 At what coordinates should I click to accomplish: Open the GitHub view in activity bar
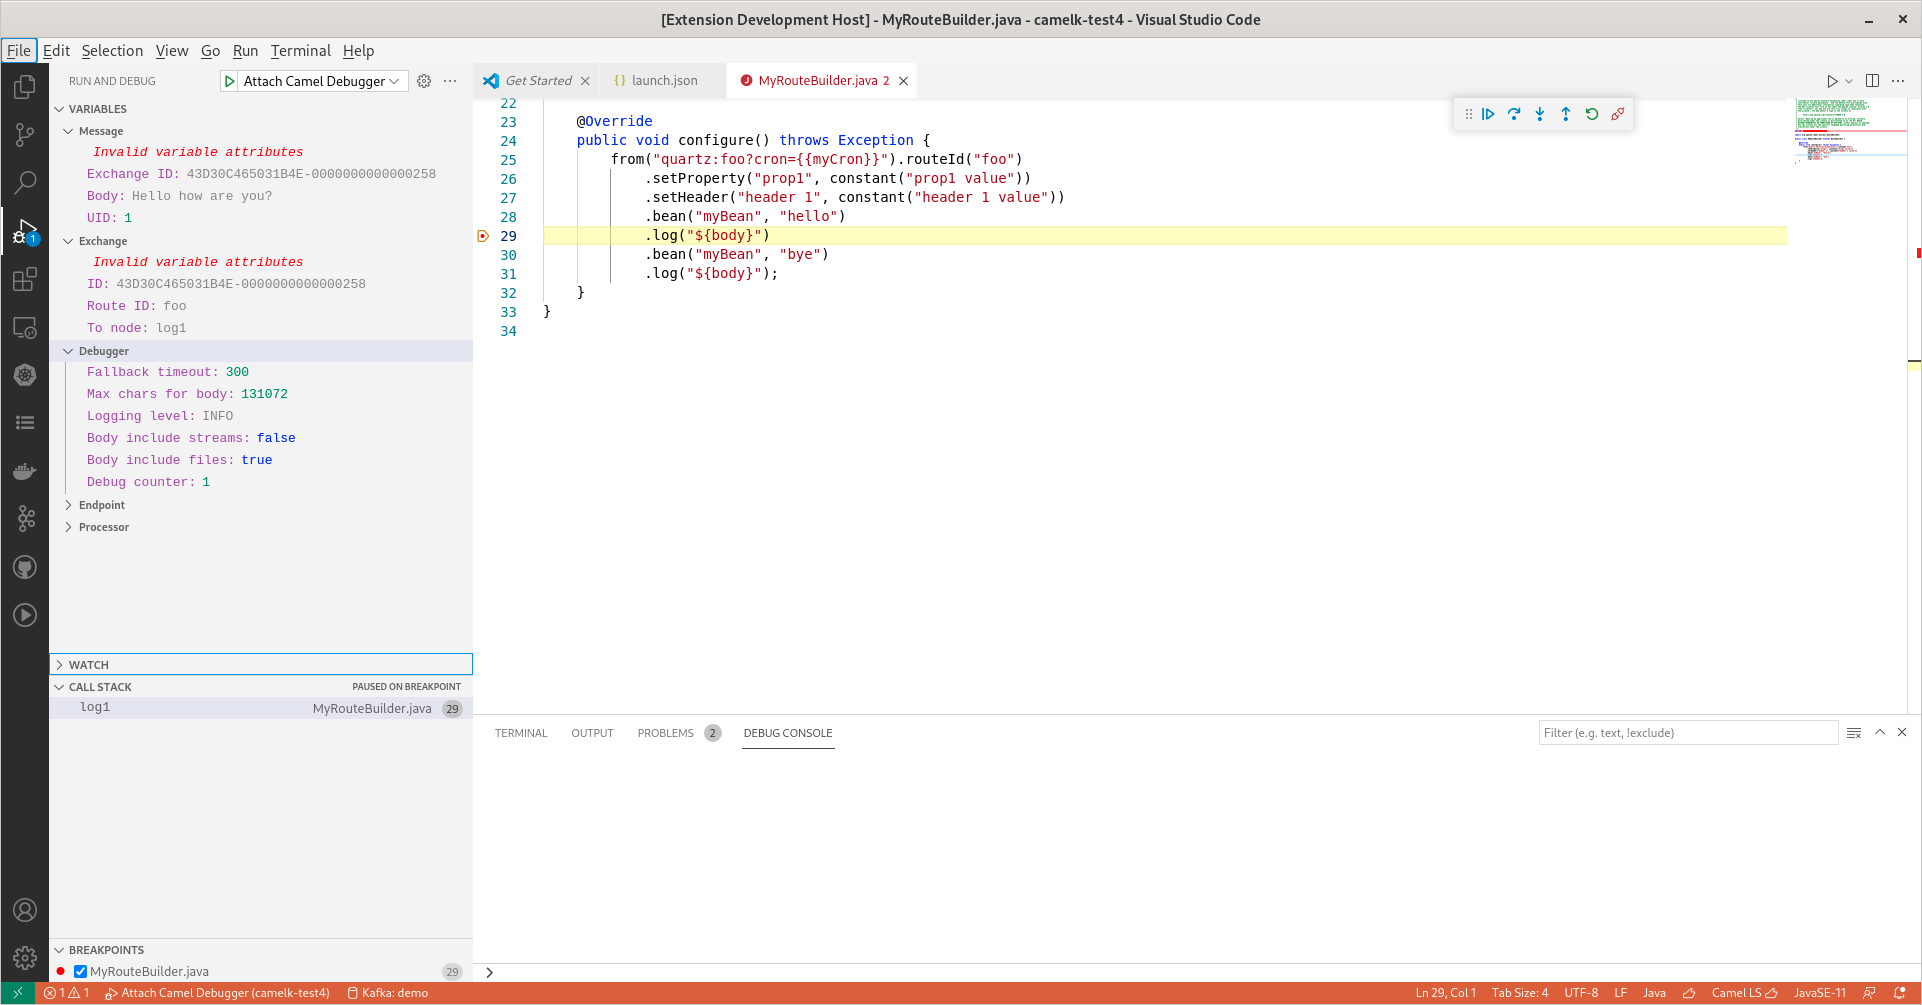coord(25,567)
